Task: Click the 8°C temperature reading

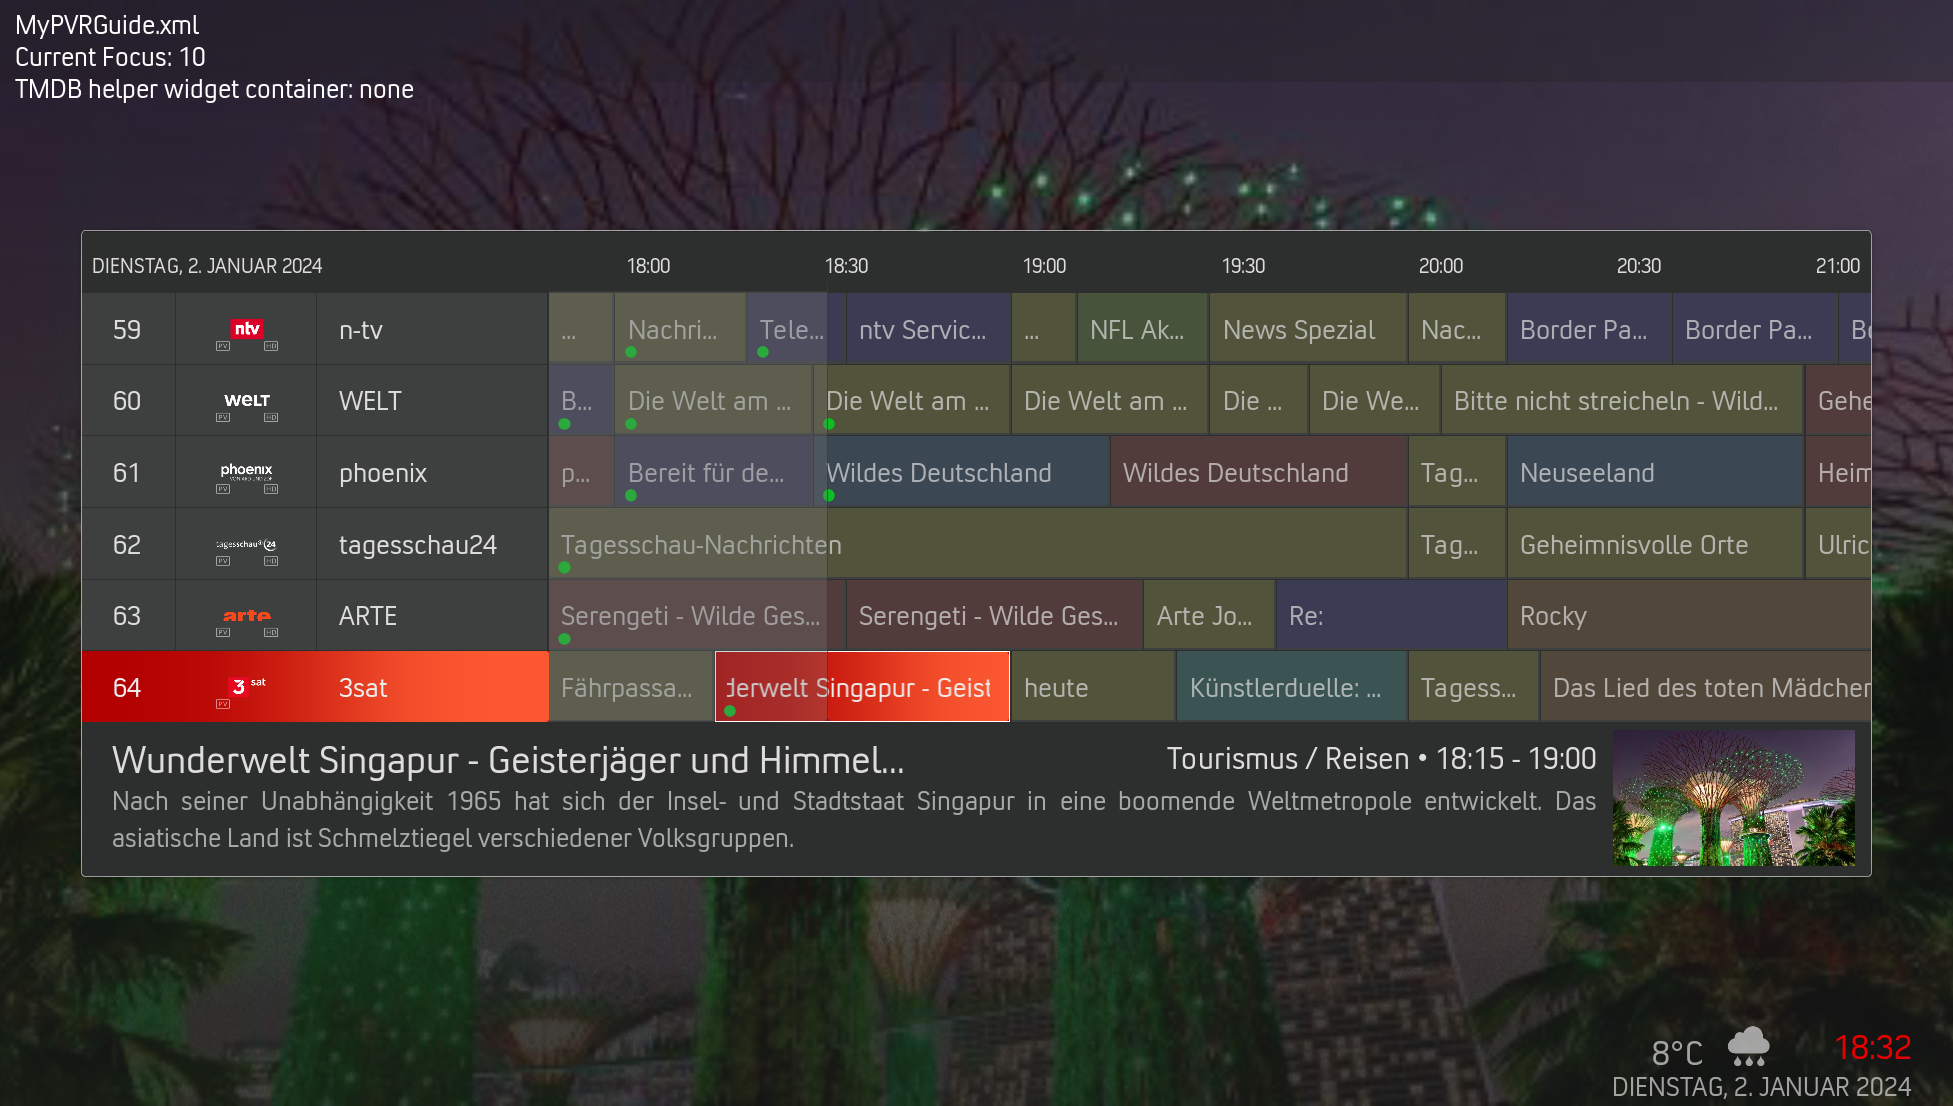Action: pos(1677,1053)
